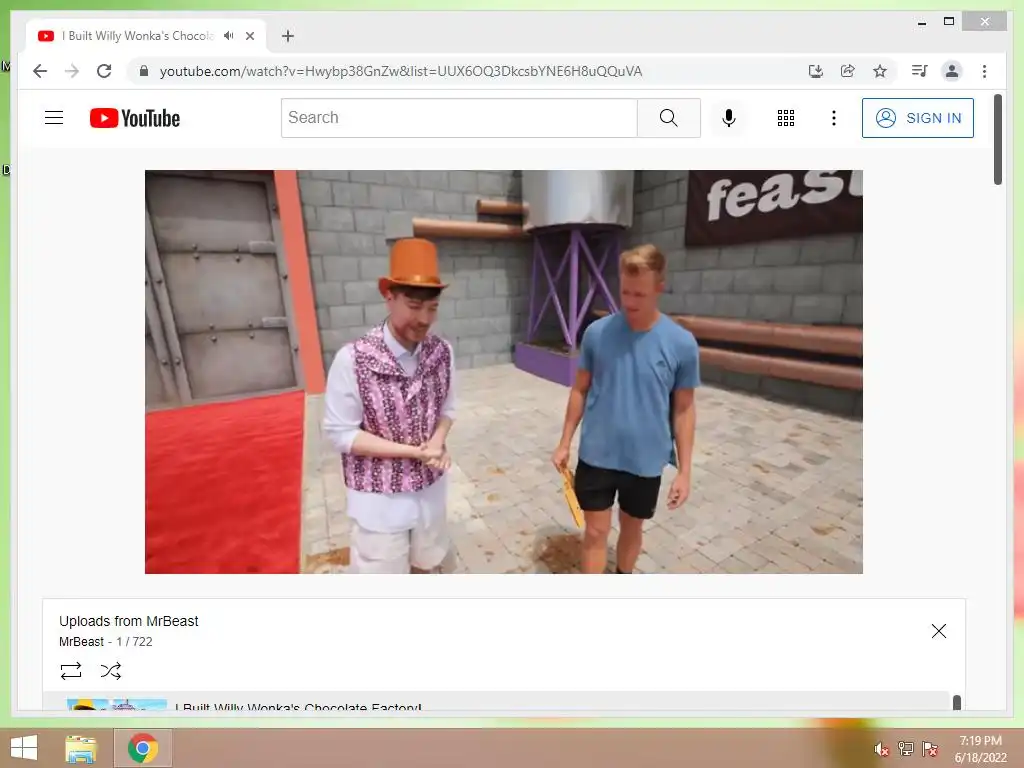Focus the YouTube Search box
The image size is (1024, 768).
(x=459, y=118)
